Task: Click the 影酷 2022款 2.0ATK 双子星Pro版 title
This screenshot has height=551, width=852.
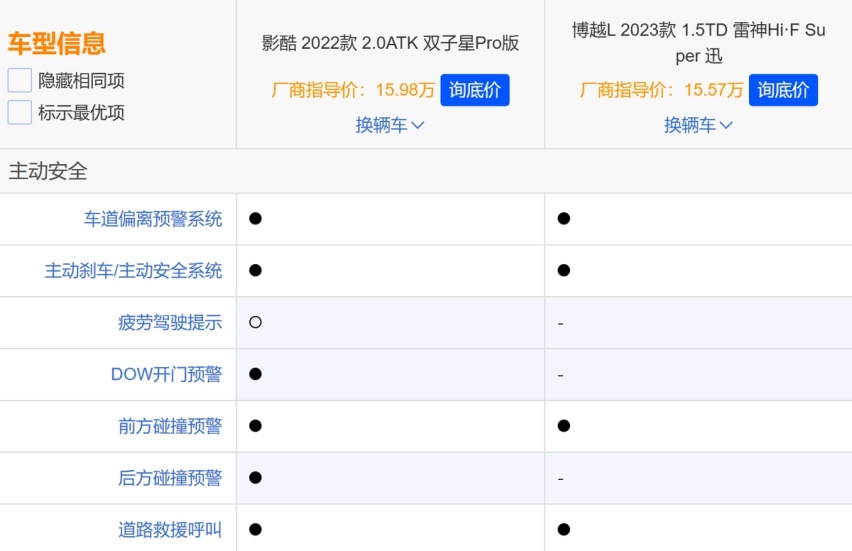Action: click(390, 43)
